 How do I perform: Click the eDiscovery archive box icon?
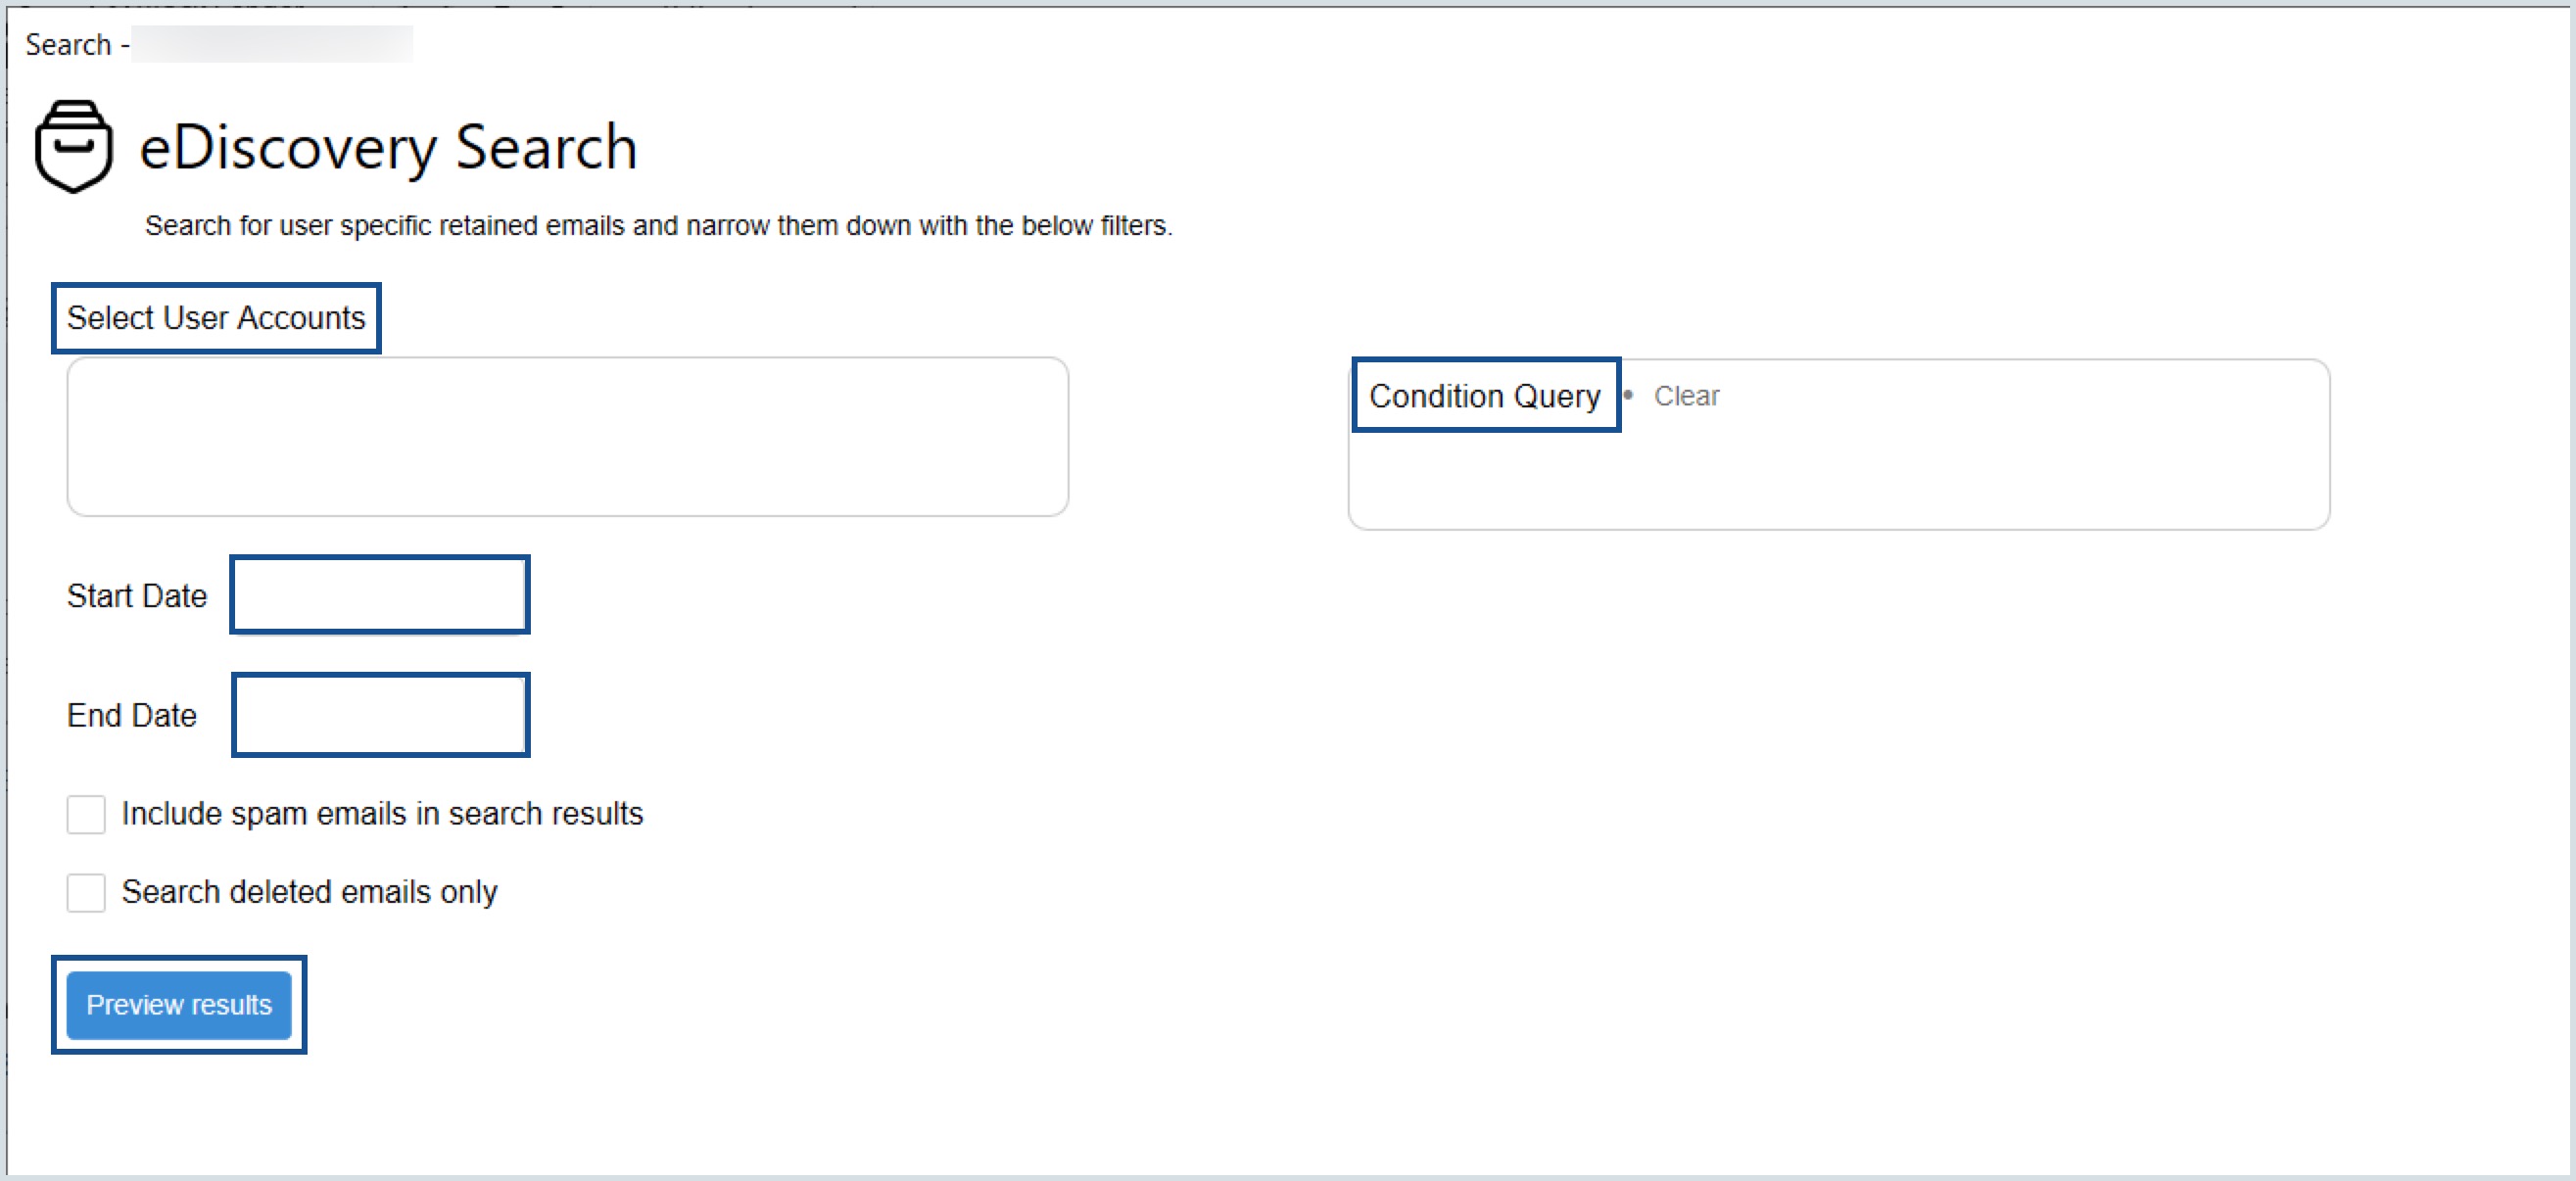pyautogui.click(x=73, y=147)
